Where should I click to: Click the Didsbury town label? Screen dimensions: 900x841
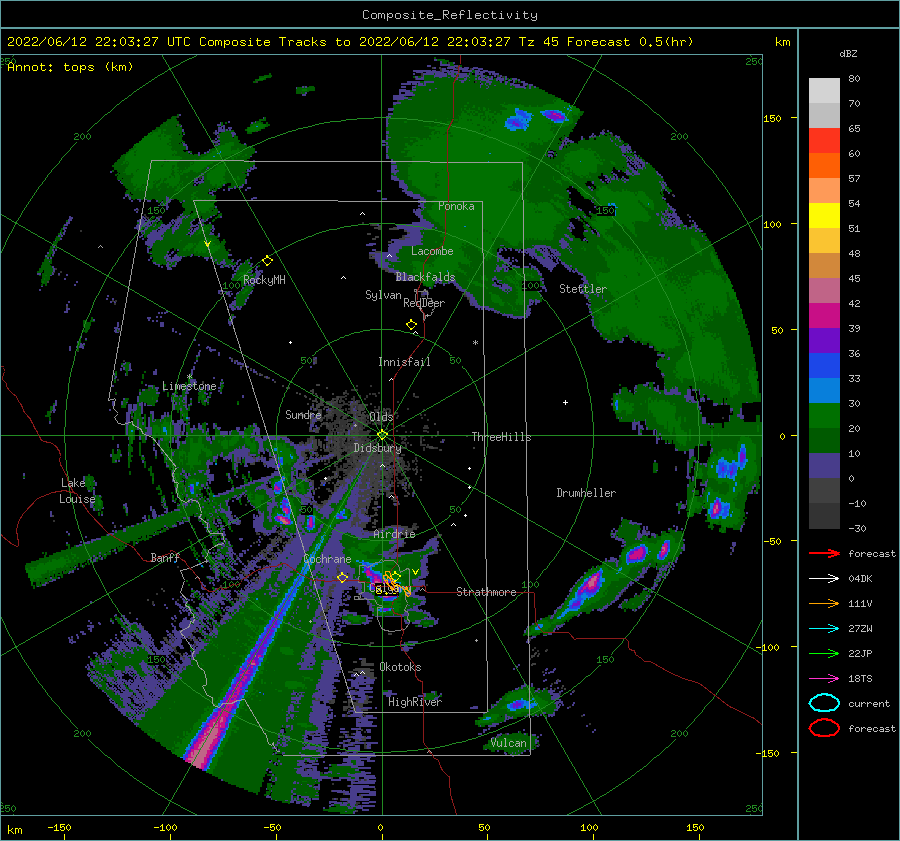[378, 448]
